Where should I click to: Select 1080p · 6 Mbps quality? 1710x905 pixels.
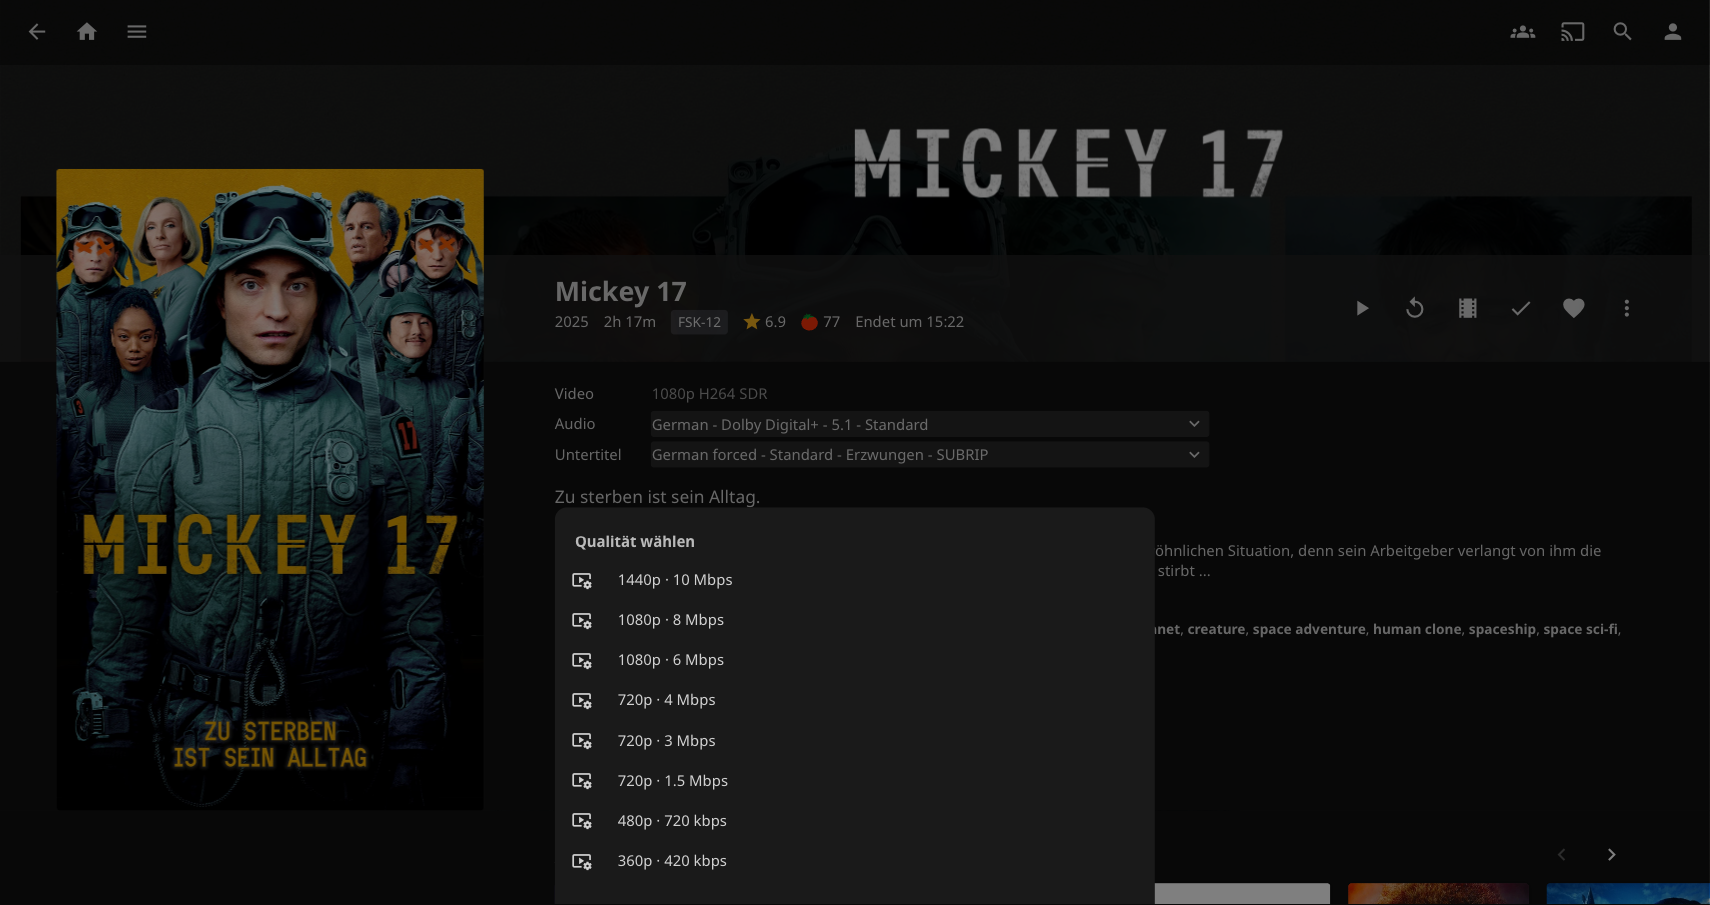855,660
